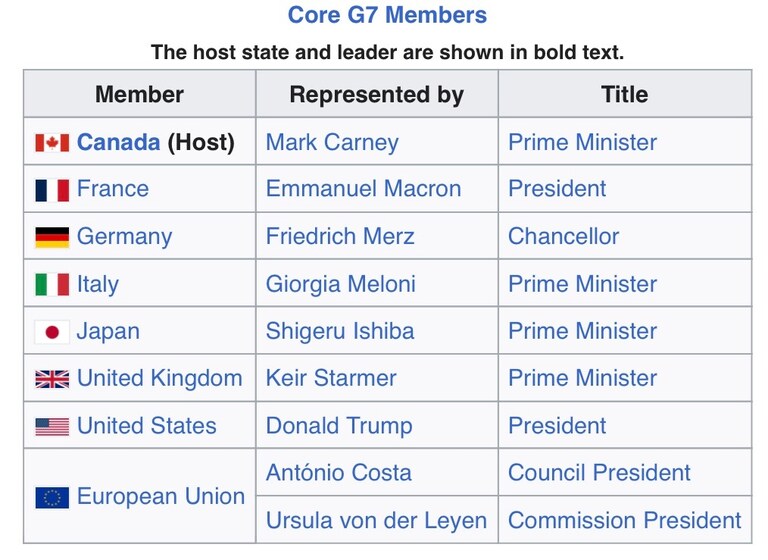The height and width of the screenshot is (560, 768).
Task: Click the Canada flag icon
Action: [x=52, y=143]
